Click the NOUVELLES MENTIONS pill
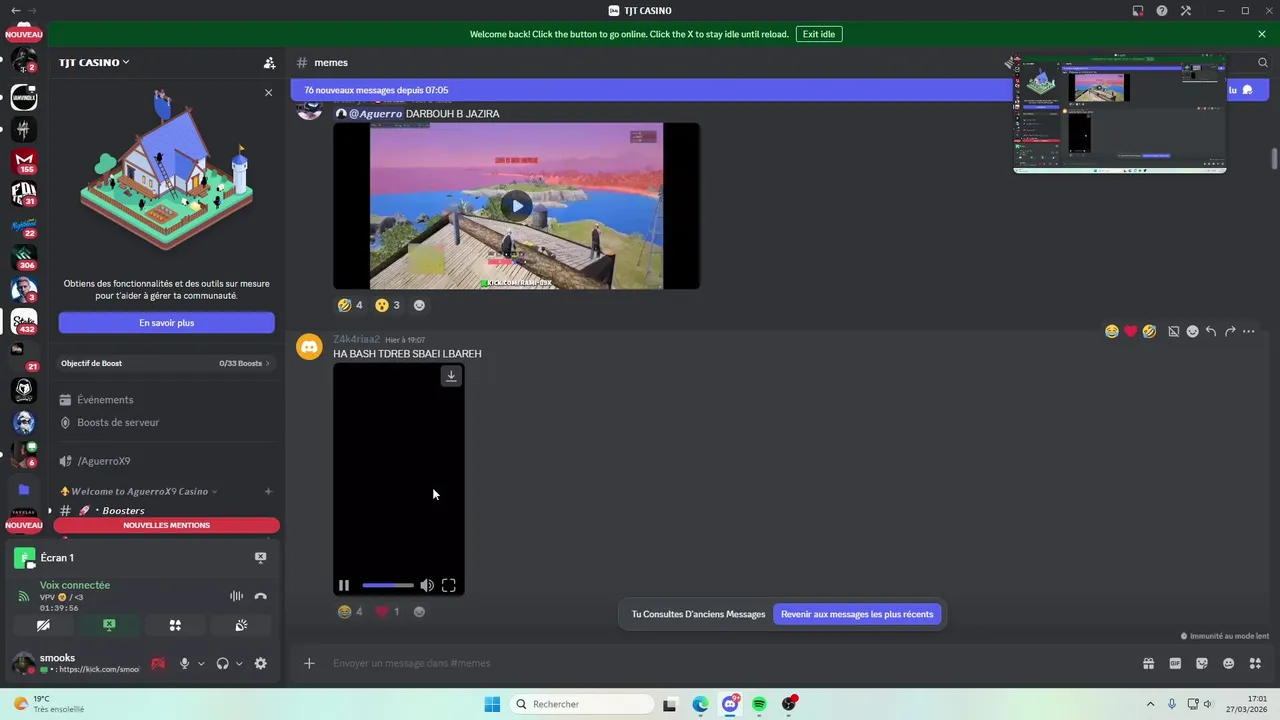The image size is (1280, 720). pos(166,525)
